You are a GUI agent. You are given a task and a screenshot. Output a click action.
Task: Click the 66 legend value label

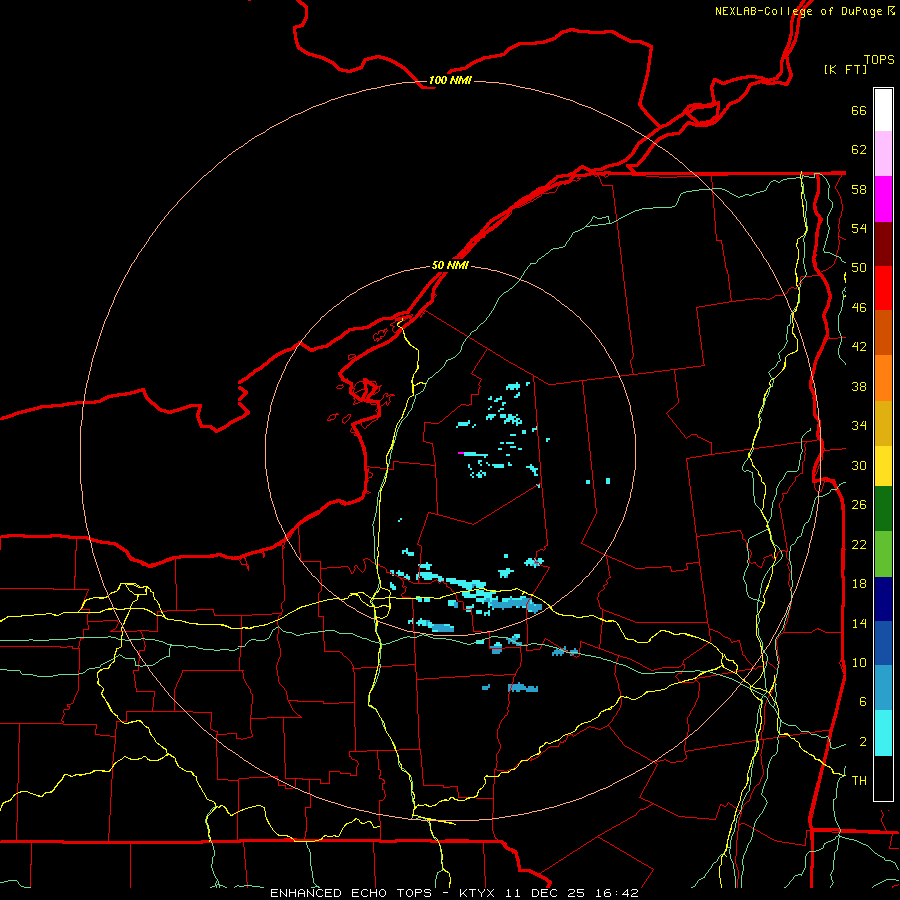(x=859, y=110)
